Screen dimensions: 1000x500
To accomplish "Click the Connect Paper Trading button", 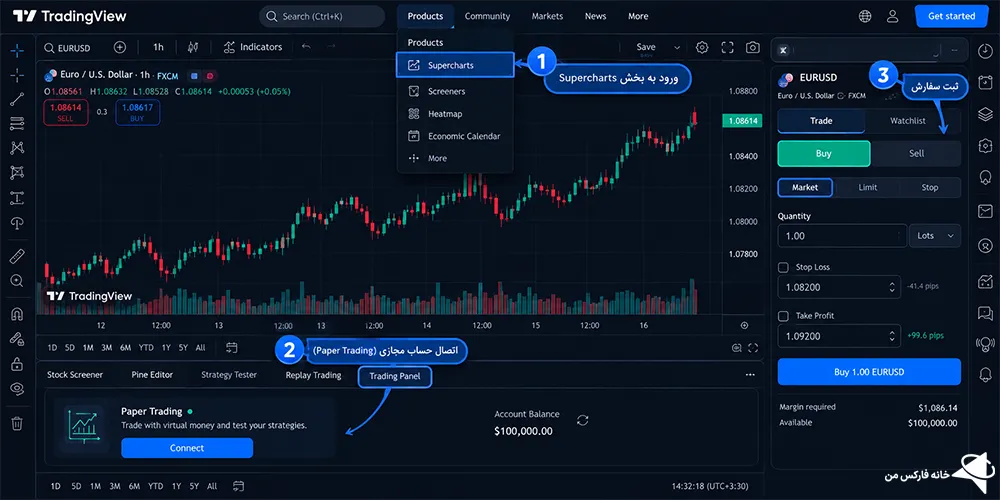I will 187,448.
